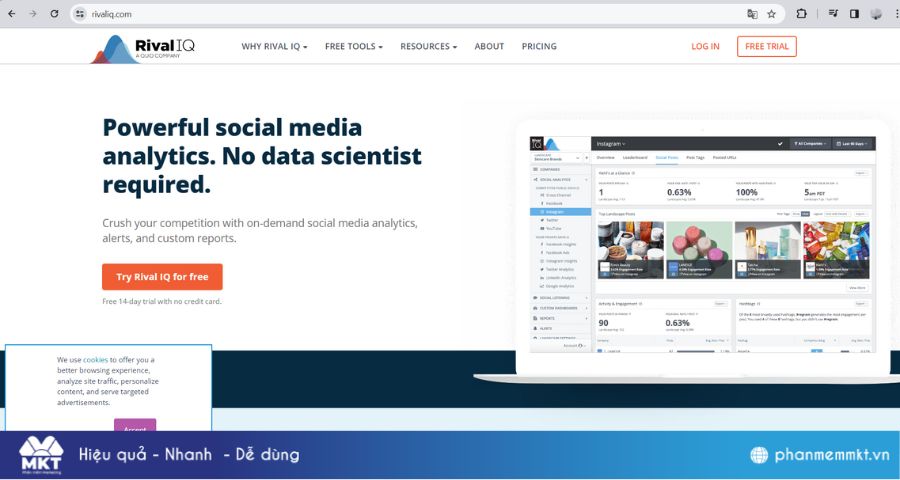Reload the rivaliq.com page
Screen dimensions: 900x480
(55, 14)
